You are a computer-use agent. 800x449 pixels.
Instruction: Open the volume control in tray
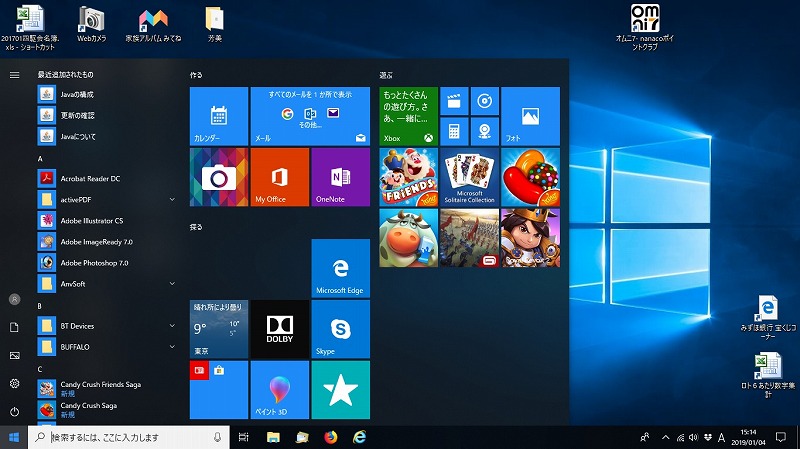click(693, 437)
